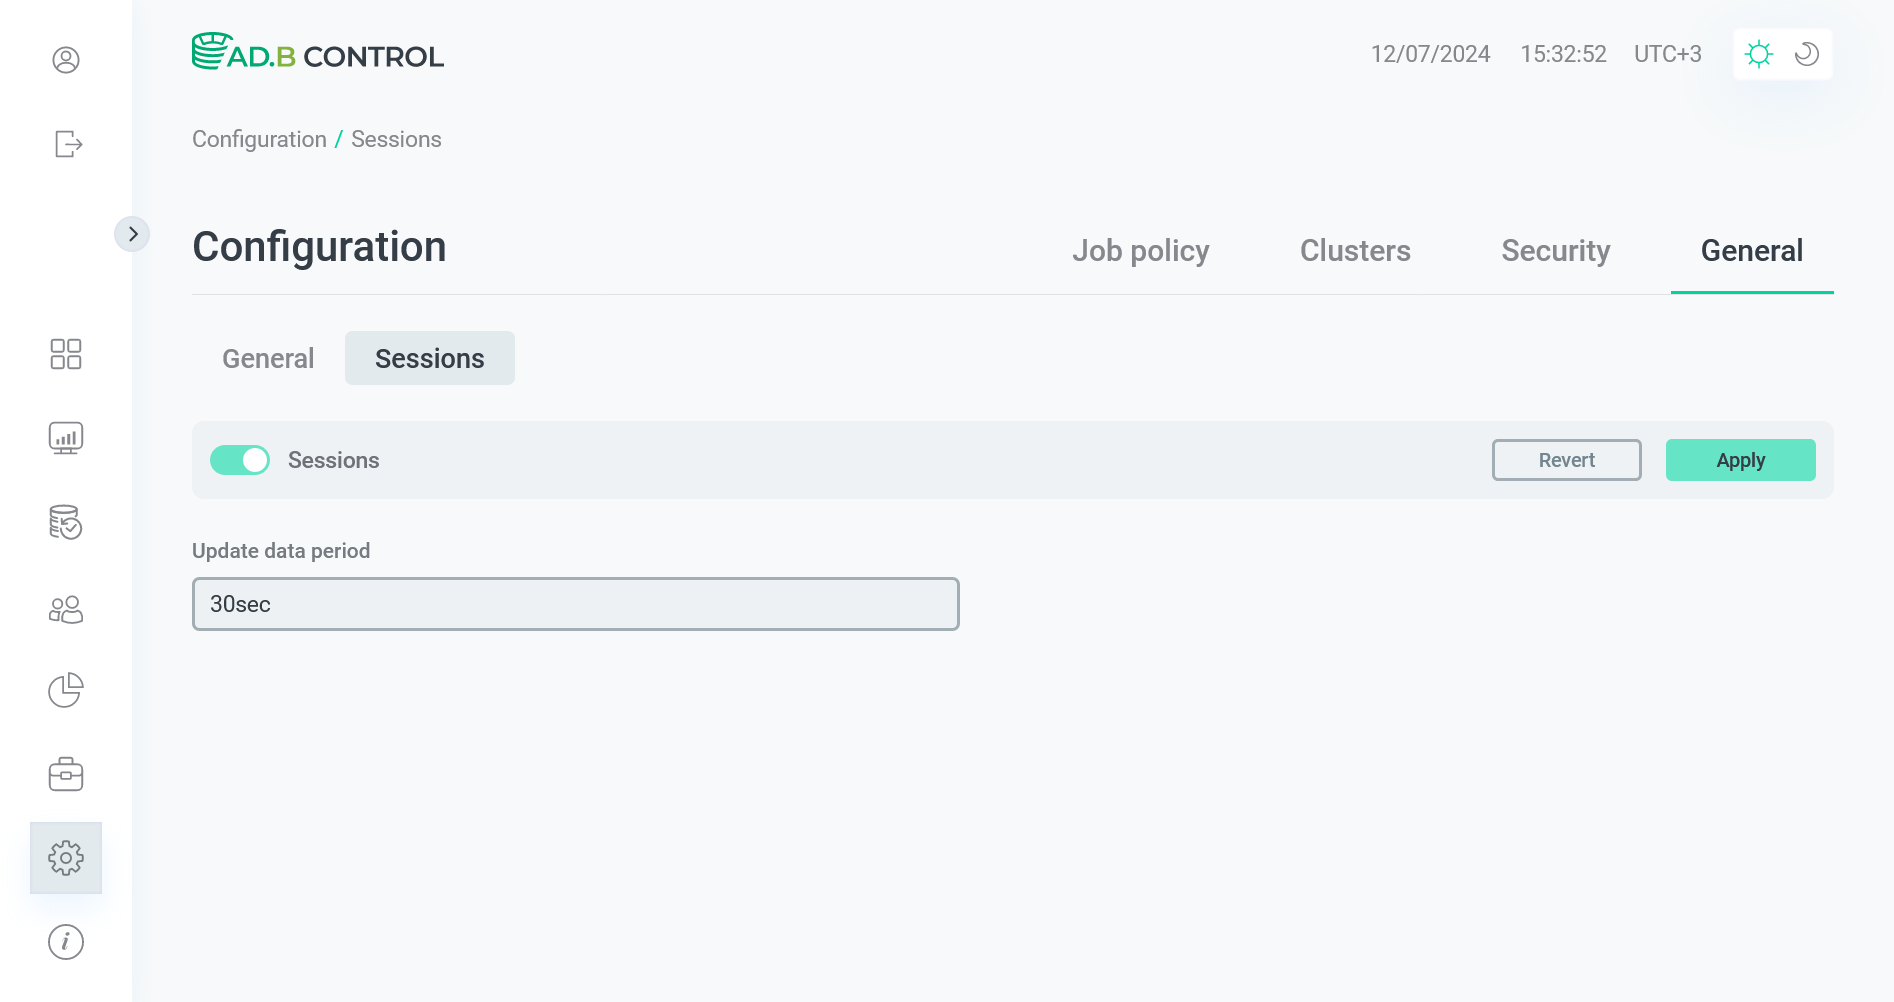Switch to light theme sun icon
1894x1002 pixels.
(1759, 54)
